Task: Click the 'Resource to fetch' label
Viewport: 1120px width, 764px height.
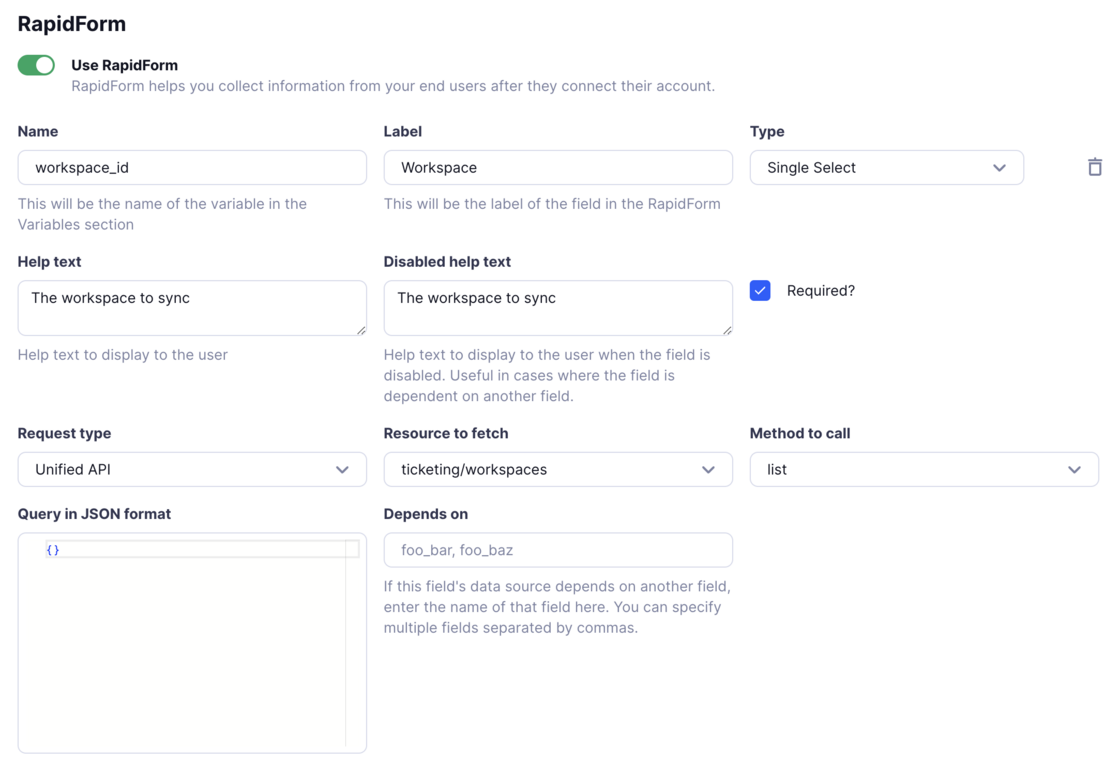Action: coord(446,433)
